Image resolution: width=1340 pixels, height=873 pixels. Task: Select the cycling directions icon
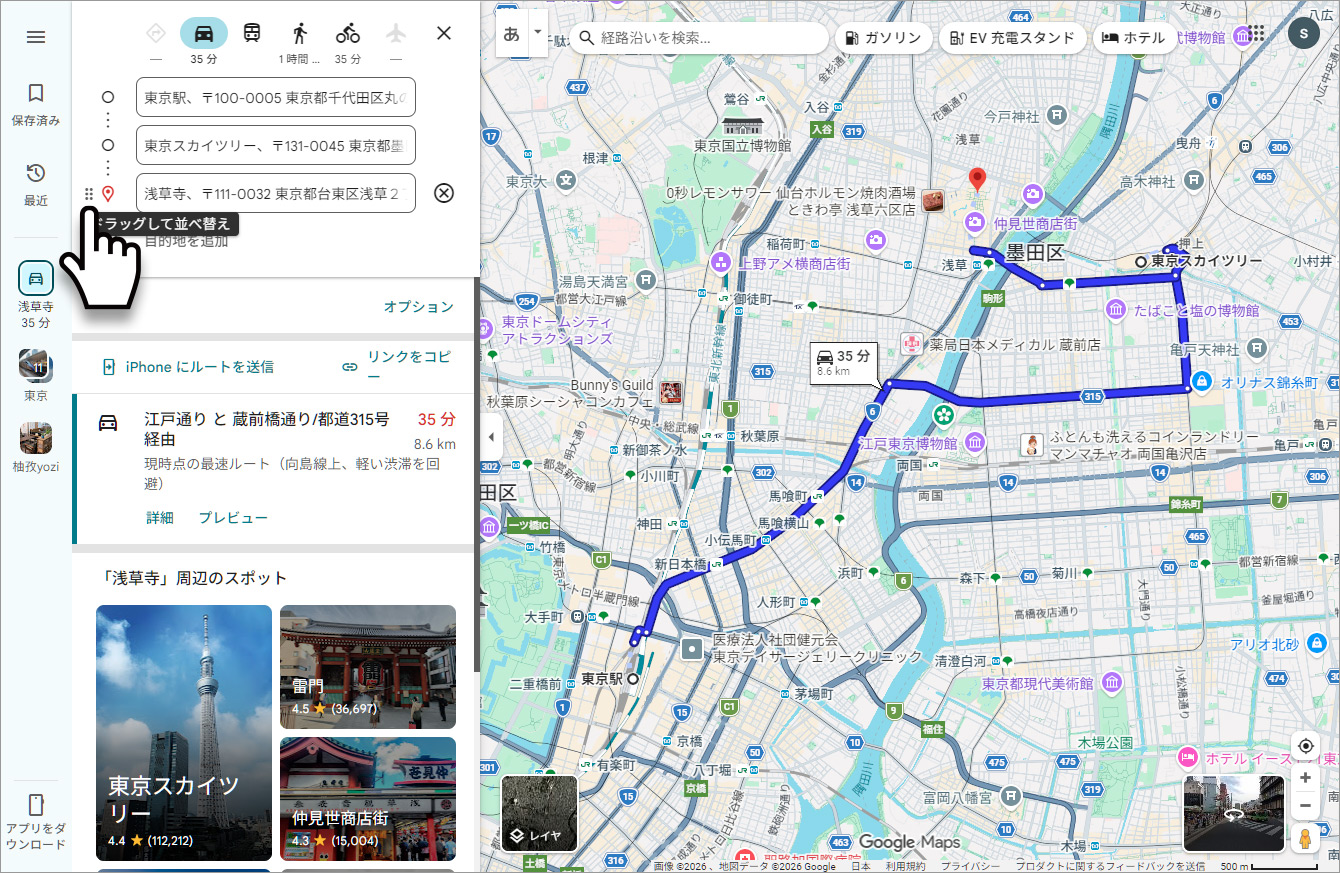click(x=346, y=31)
